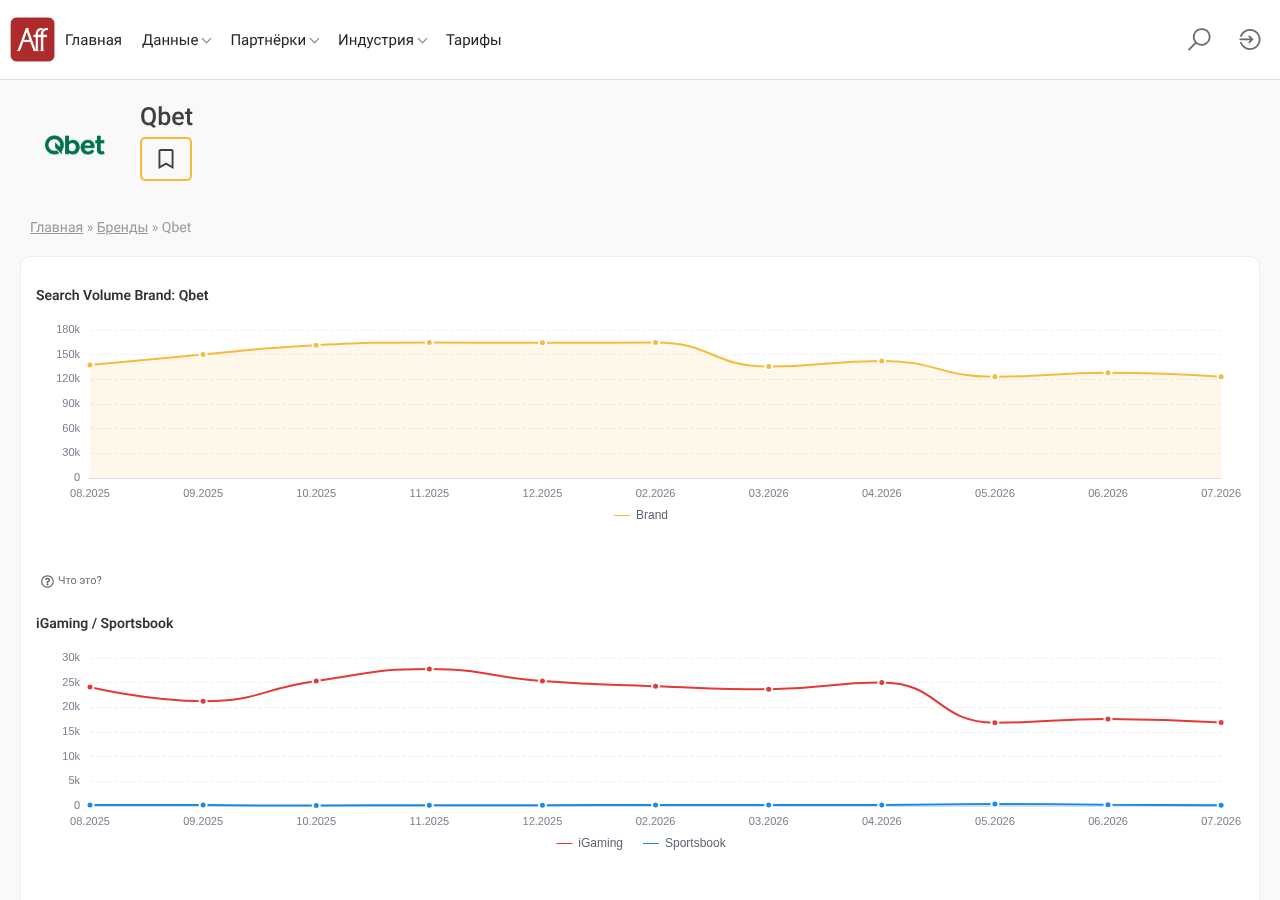Screen dimensions: 1280x900
Task: Click the blue line point at 03.2026
Action: coord(769,805)
